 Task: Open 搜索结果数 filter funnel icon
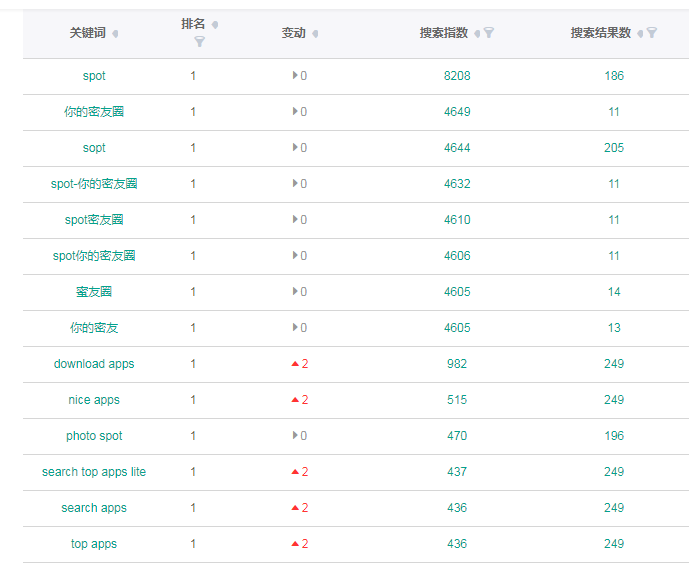click(652, 33)
